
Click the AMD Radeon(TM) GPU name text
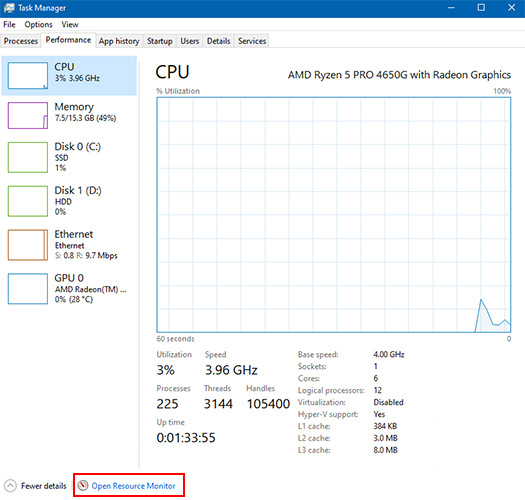90,289
